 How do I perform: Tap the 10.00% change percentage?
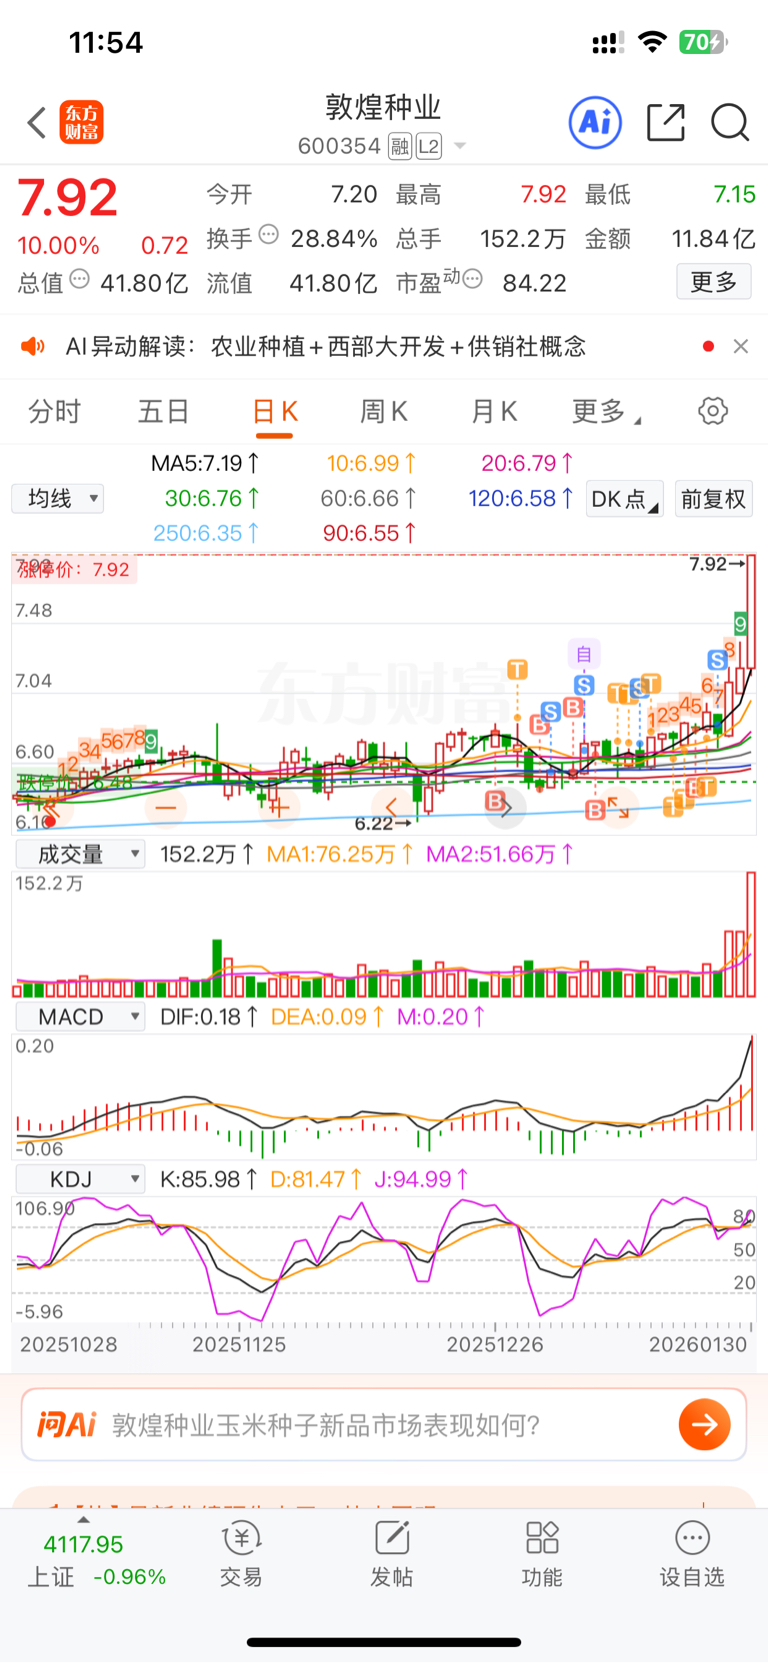click(x=58, y=246)
